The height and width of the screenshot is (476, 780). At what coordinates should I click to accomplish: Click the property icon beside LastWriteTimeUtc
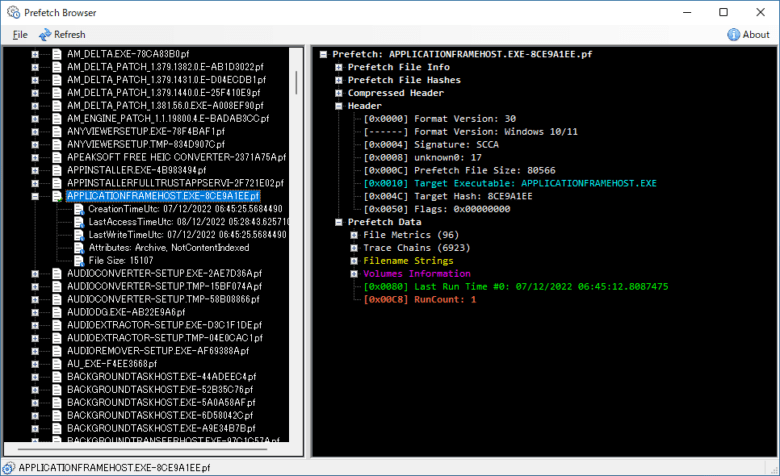79,235
